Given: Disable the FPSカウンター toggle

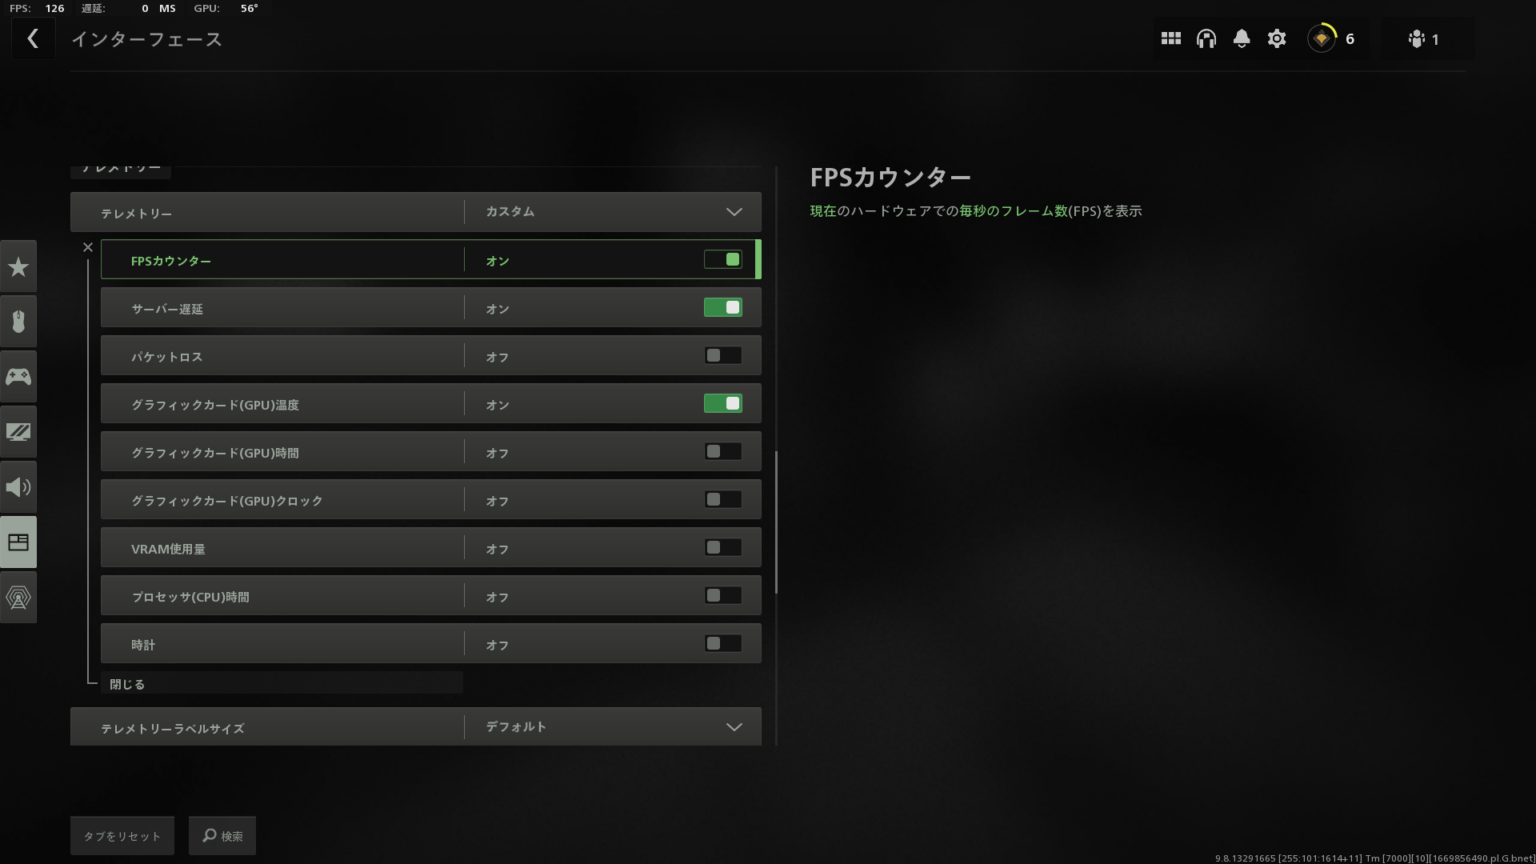Looking at the screenshot, I should (723, 259).
